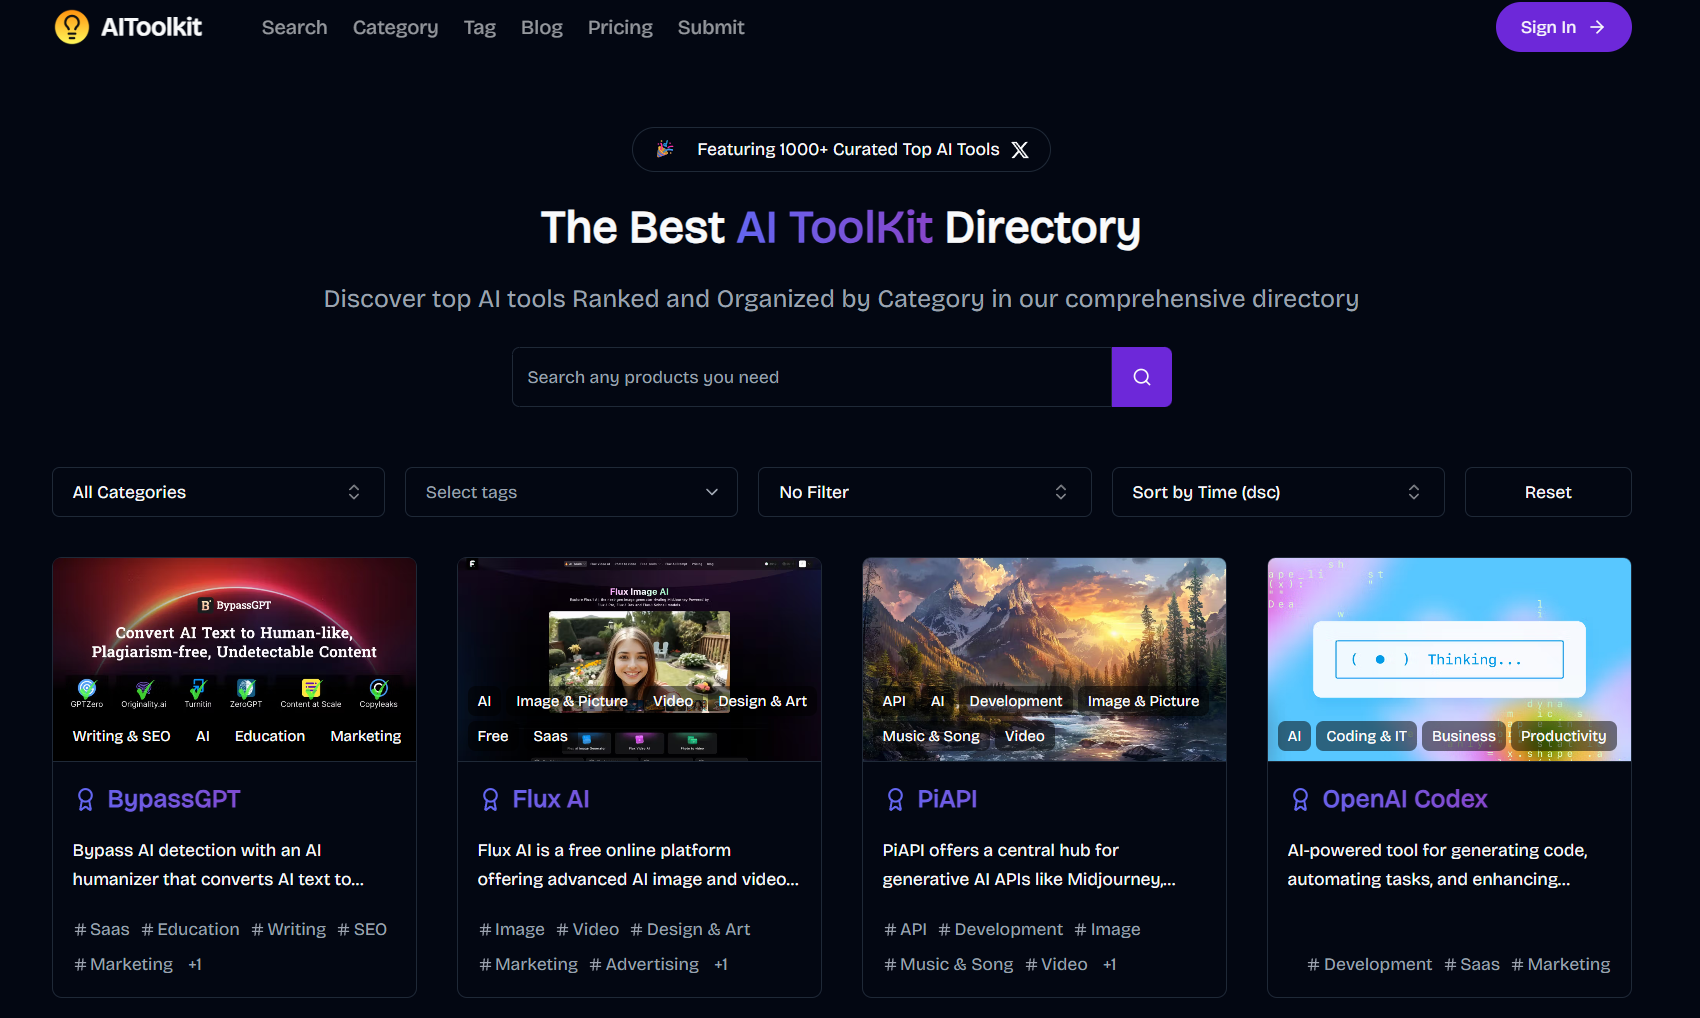Open the Flux AI title link

coord(551,799)
